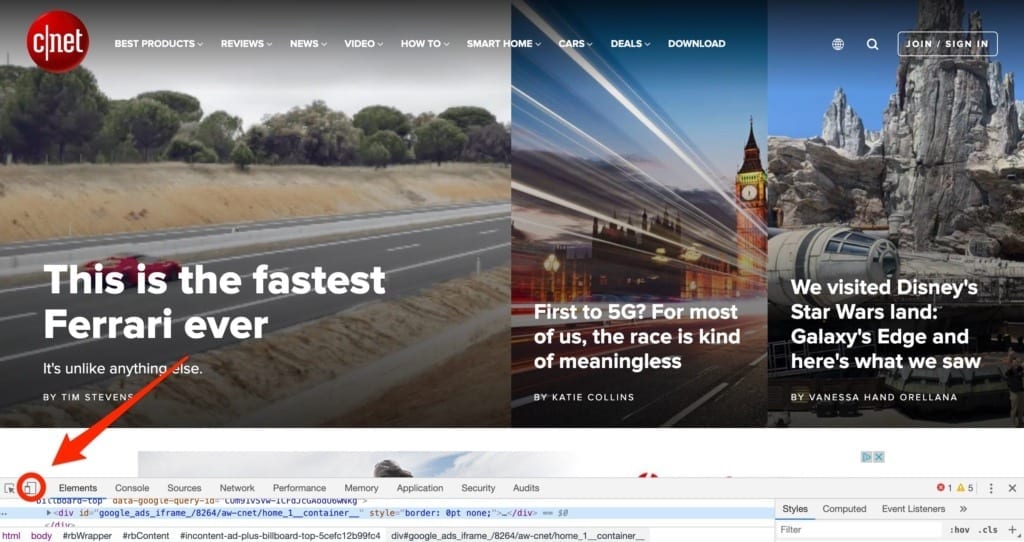Viewport: 1024px width, 542px height.
Task: Close the DevTools panel
Action: (1012, 488)
